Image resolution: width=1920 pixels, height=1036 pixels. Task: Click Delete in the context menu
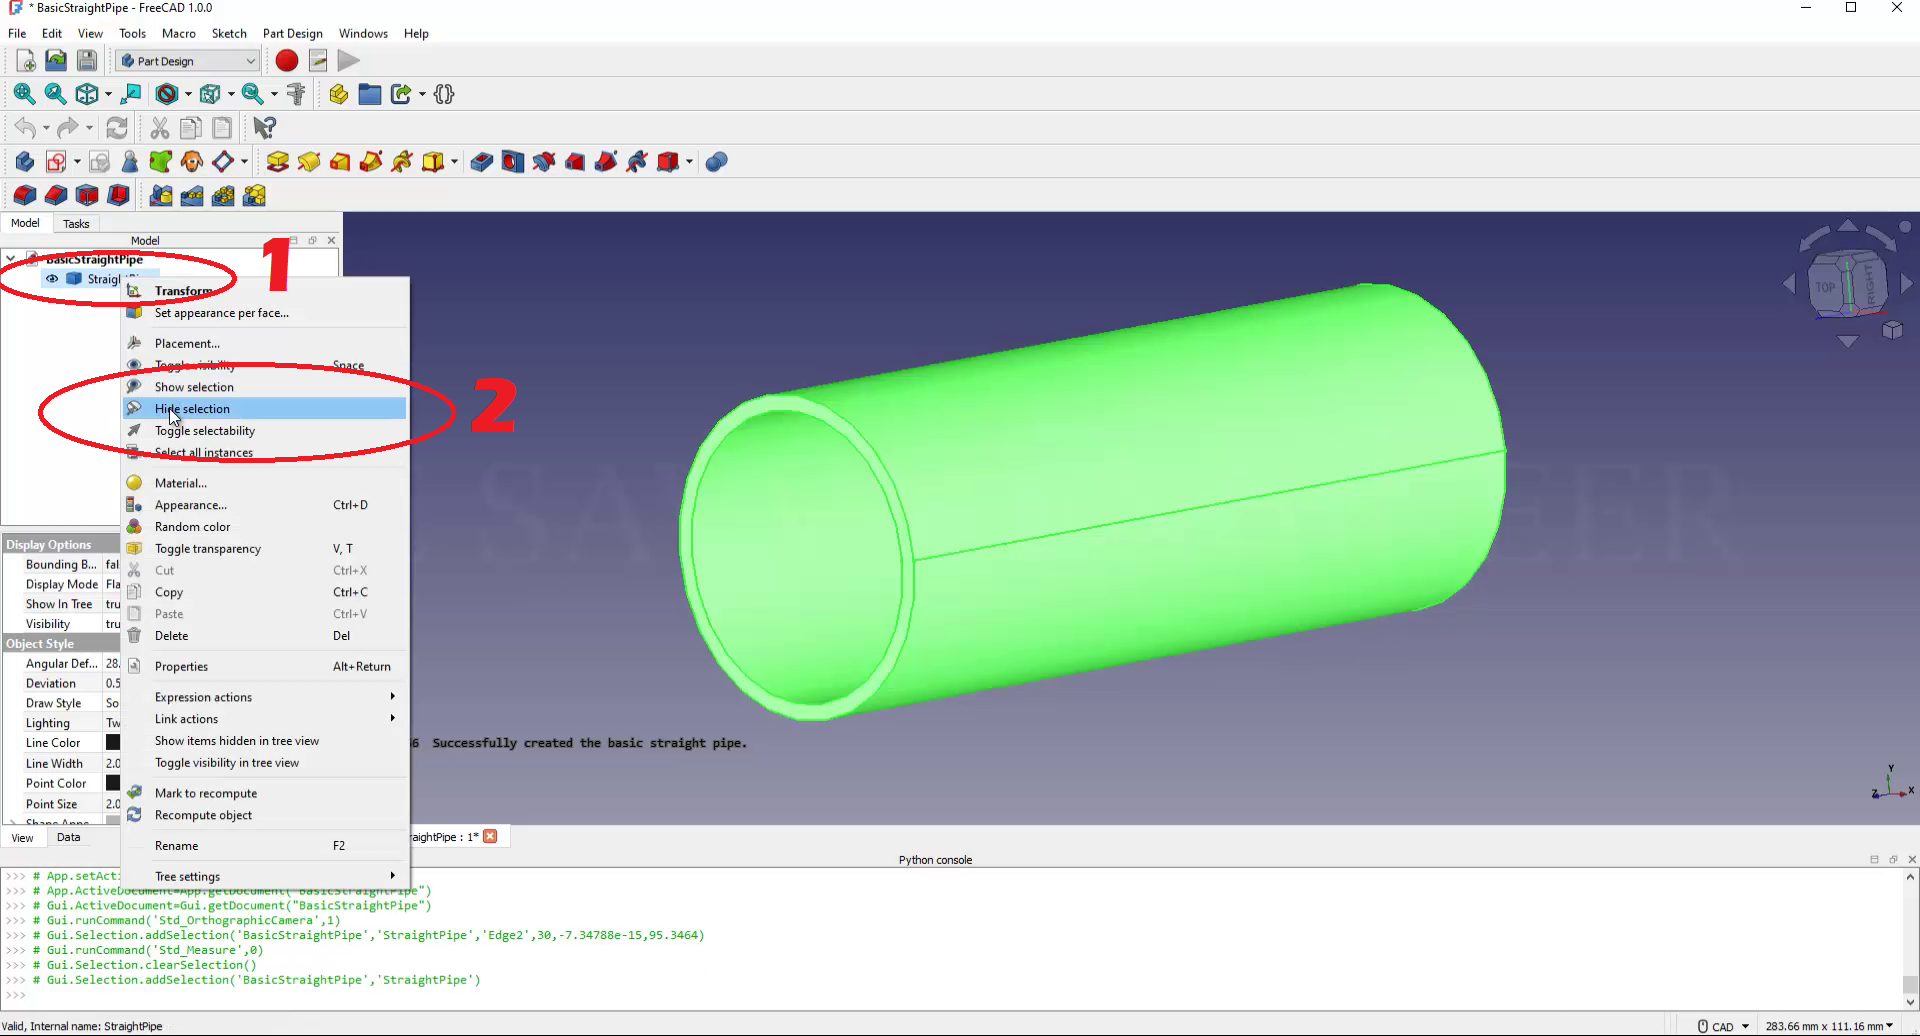coord(171,636)
